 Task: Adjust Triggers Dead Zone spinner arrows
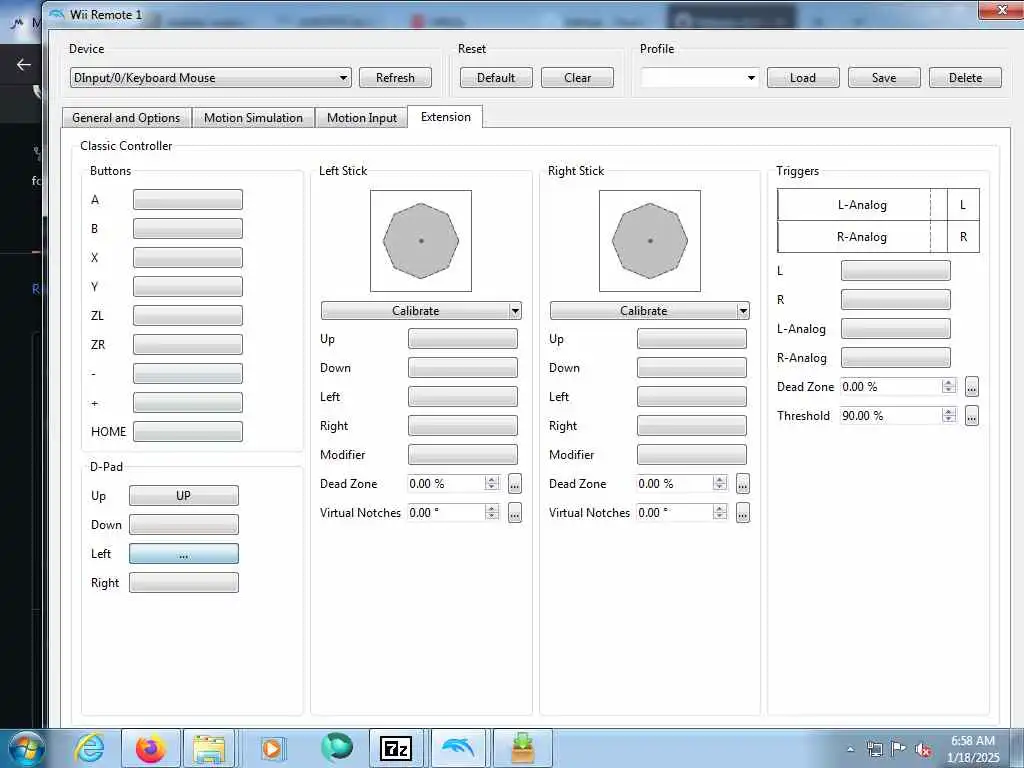click(x=949, y=386)
